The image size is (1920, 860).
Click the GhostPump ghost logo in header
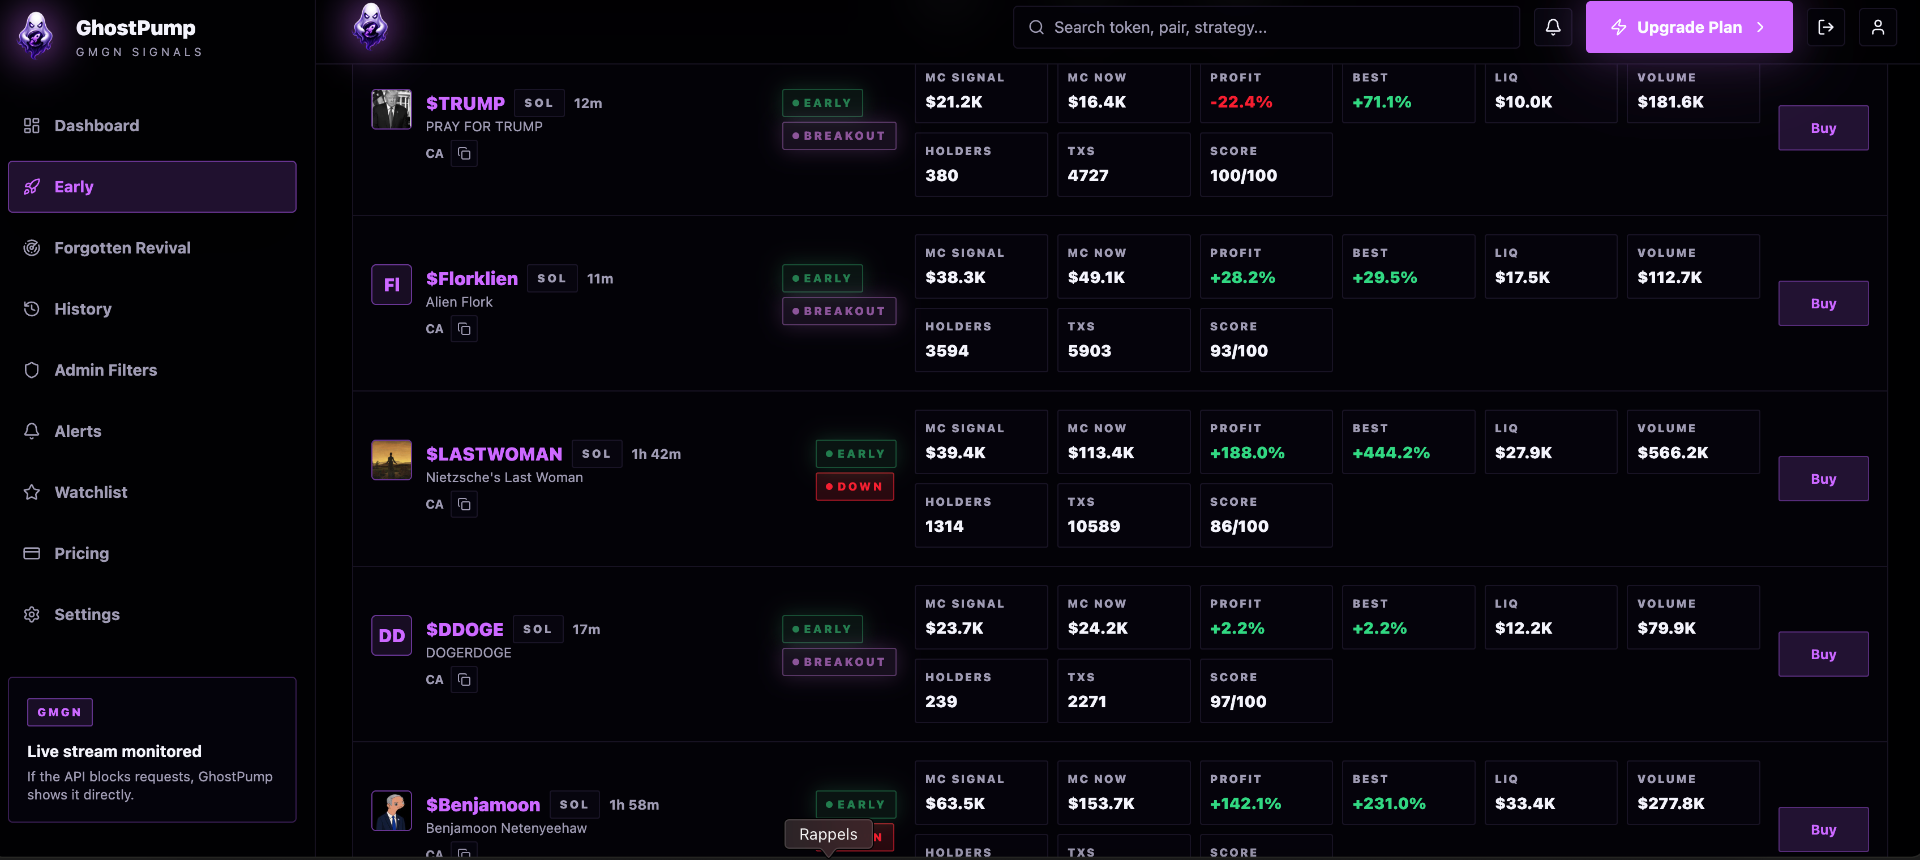click(x=370, y=27)
